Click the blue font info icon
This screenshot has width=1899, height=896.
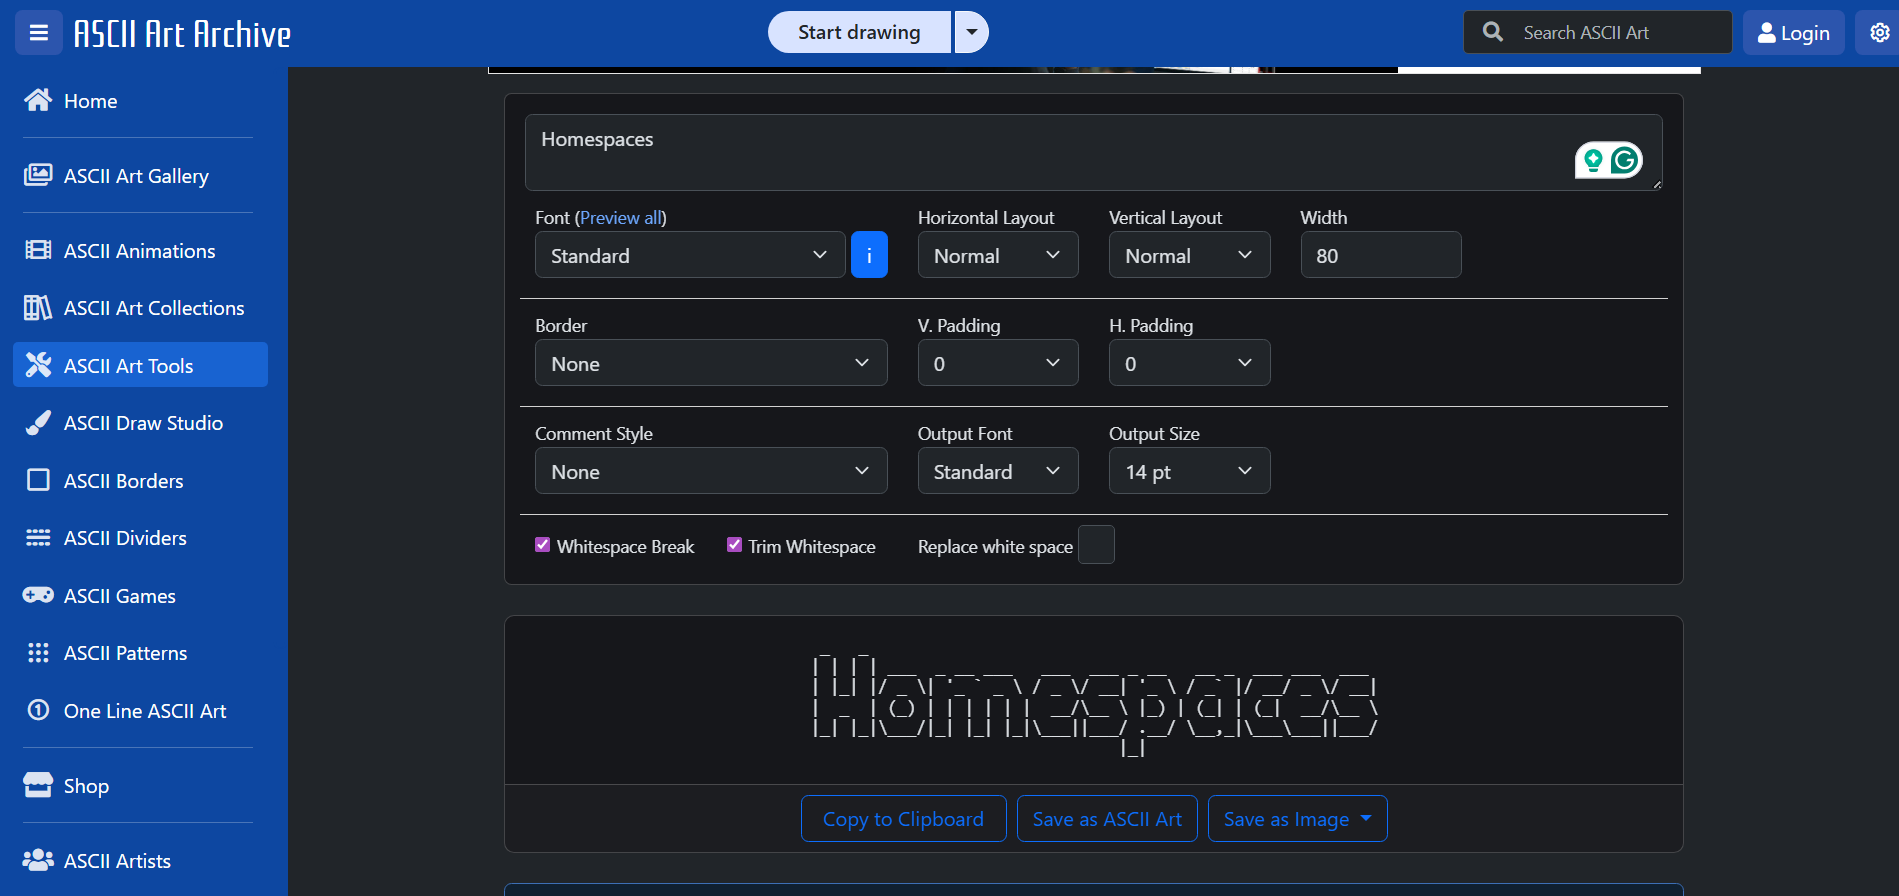pos(869,255)
